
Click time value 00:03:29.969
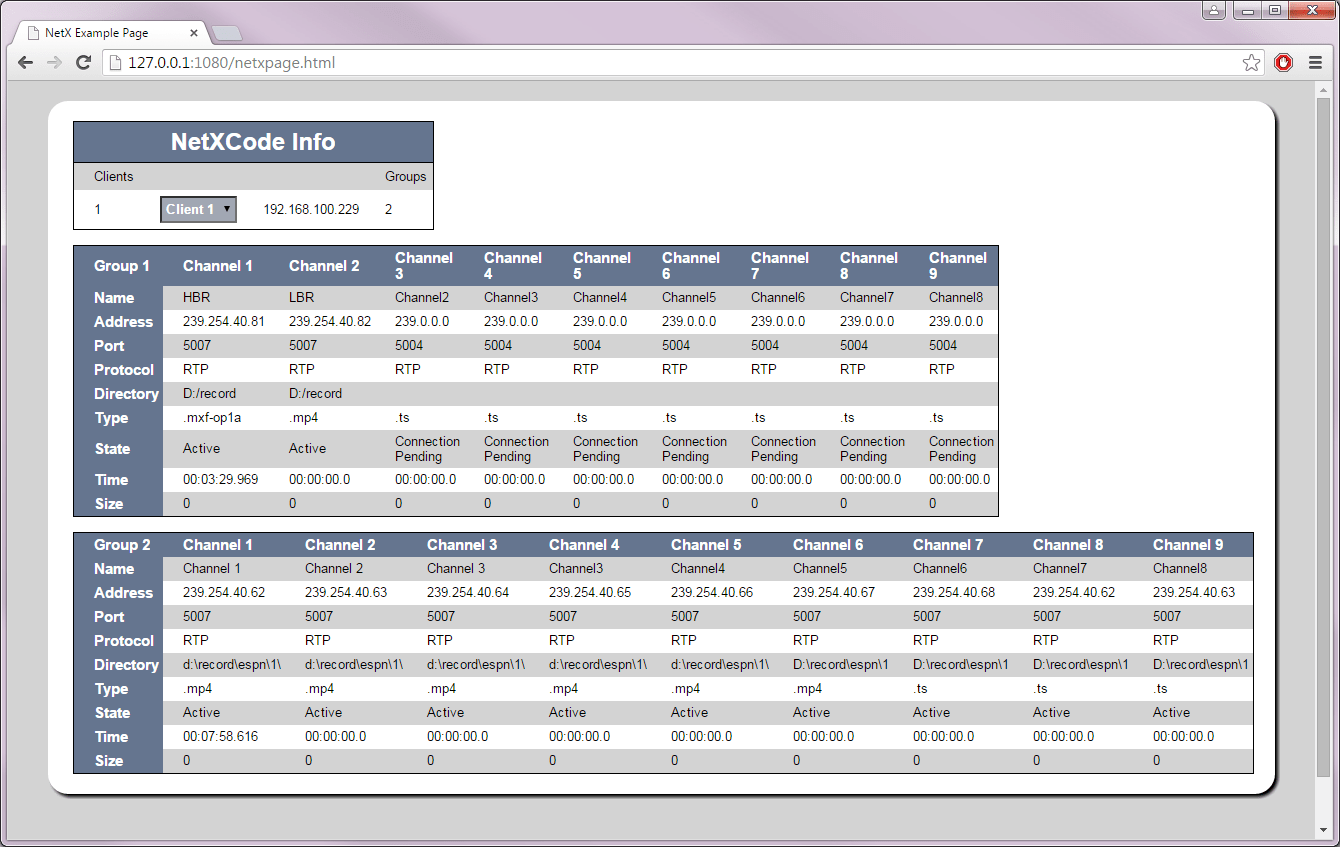pos(220,480)
